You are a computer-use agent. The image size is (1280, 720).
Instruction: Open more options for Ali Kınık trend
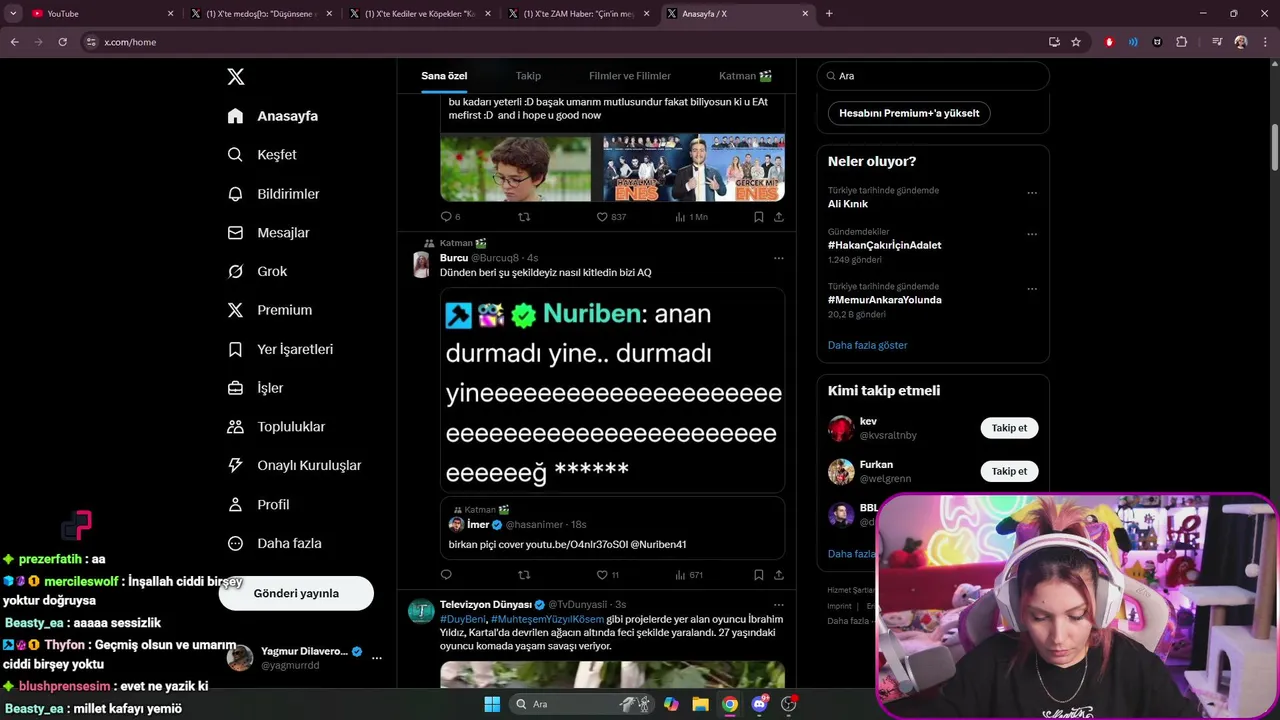coord(1032,193)
